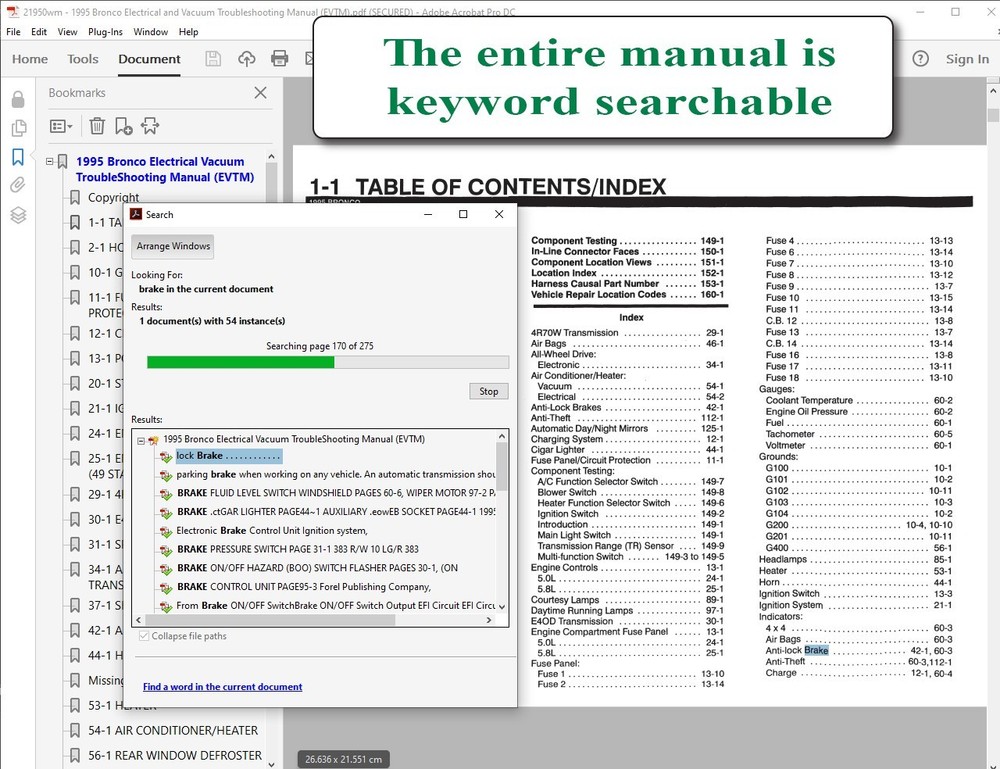Select 'parking brake when working' search result
The width and height of the screenshot is (1000, 769).
[335, 474]
